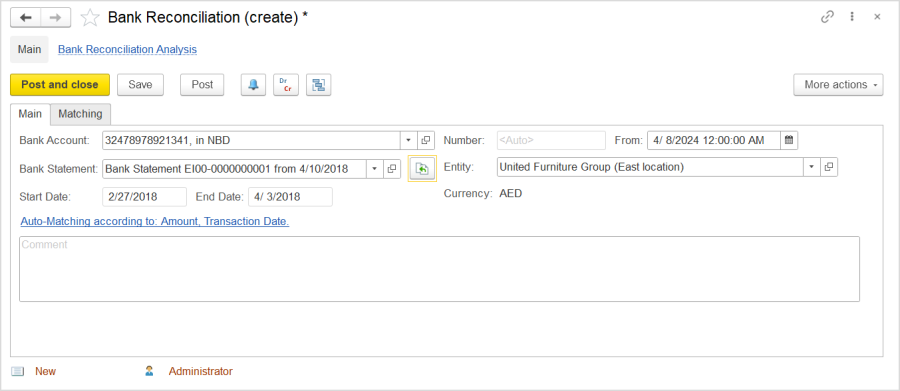This screenshot has height=391, width=900.
Task: Open the calendar picker for From date
Action: tap(789, 140)
